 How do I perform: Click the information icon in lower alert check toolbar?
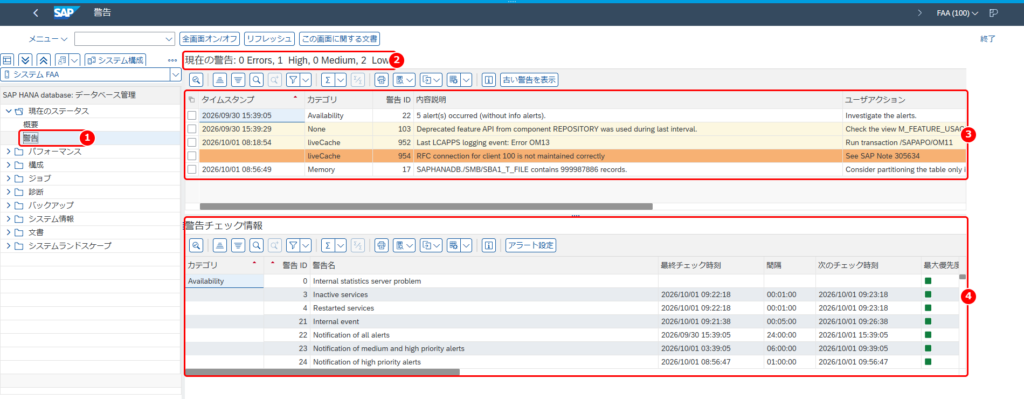pos(487,246)
